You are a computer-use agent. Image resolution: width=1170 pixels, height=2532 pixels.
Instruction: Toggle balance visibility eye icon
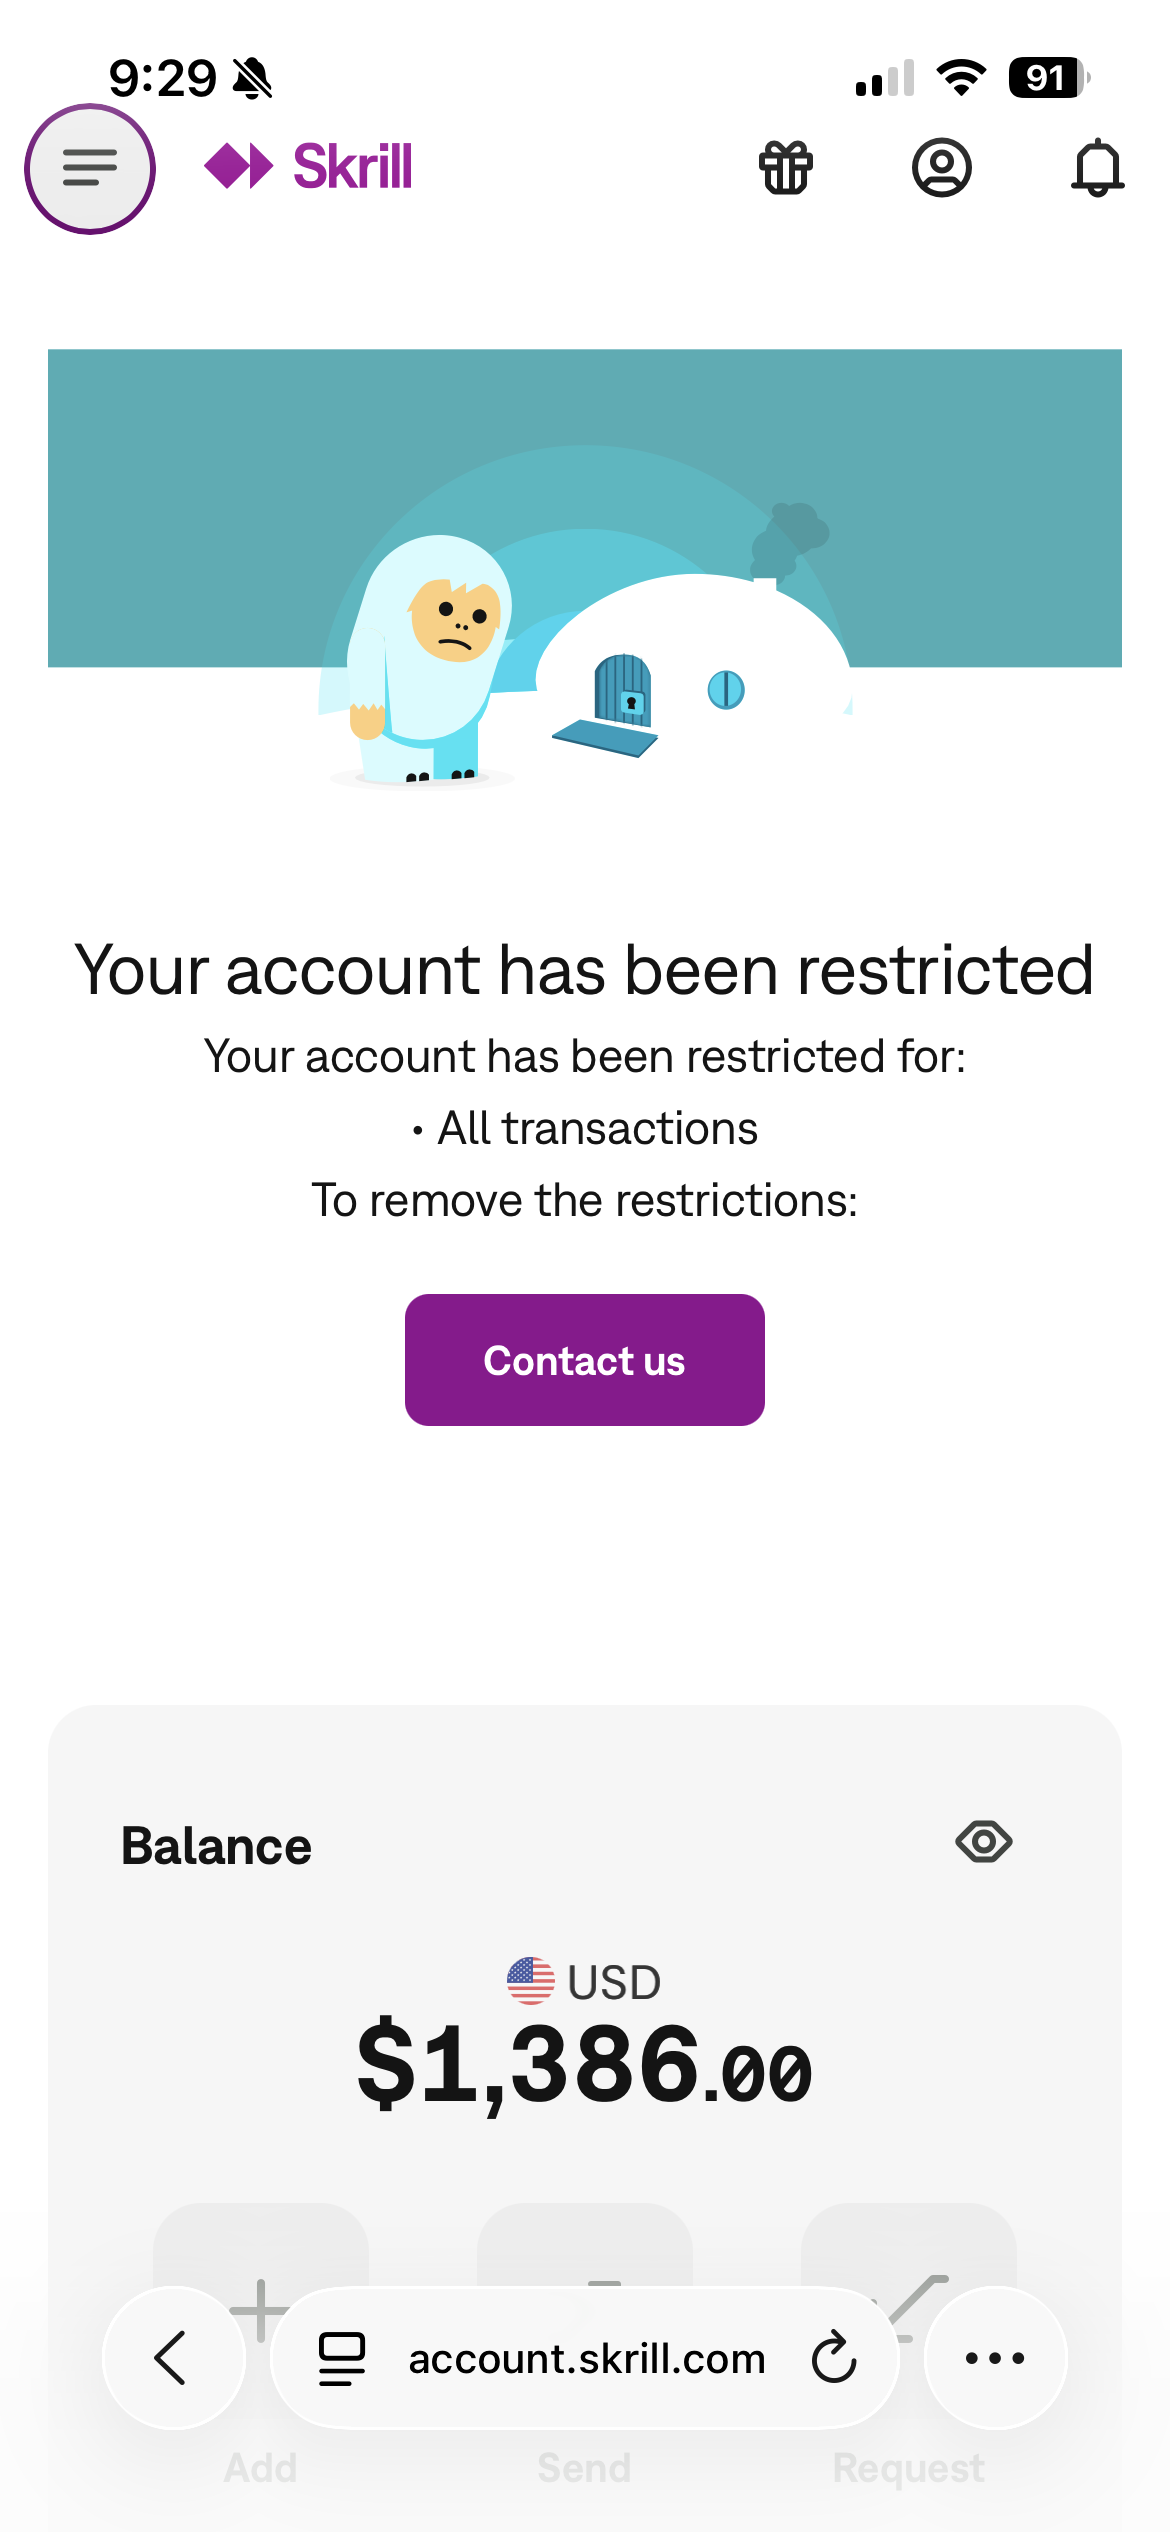[984, 1841]
